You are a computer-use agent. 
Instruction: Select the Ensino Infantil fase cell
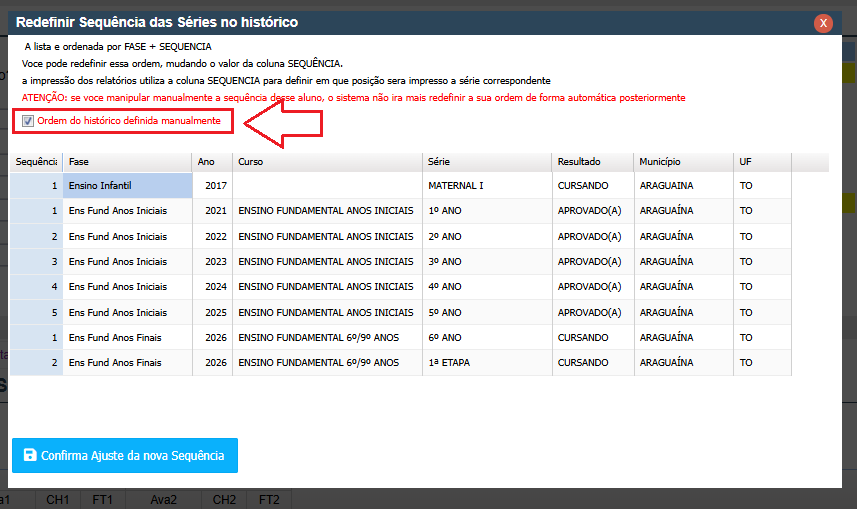click(127, 186)
